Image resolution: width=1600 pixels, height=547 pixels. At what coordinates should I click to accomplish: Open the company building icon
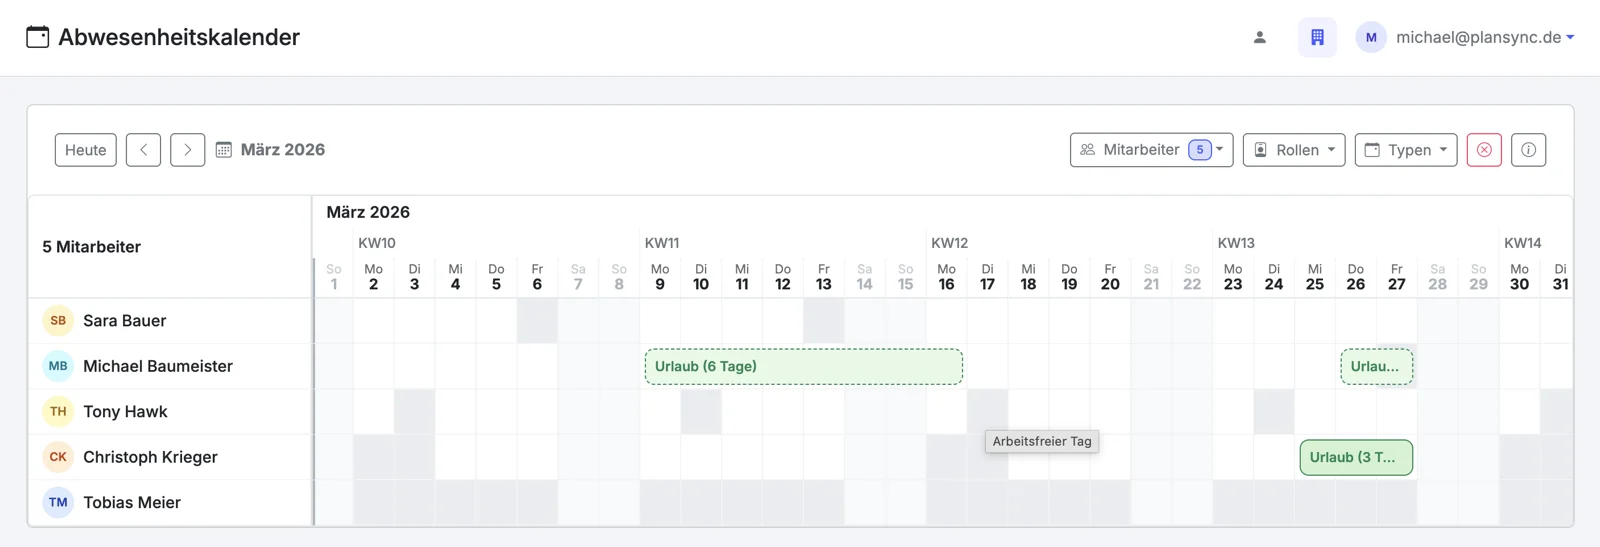[x=1317, y=37]
